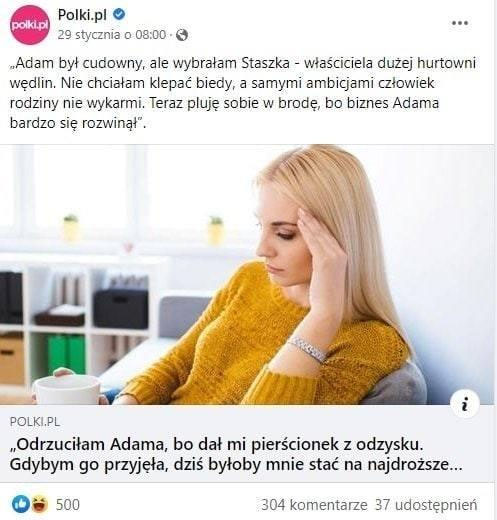Open the pink Polki.pl profile avatar

(29, 25)
